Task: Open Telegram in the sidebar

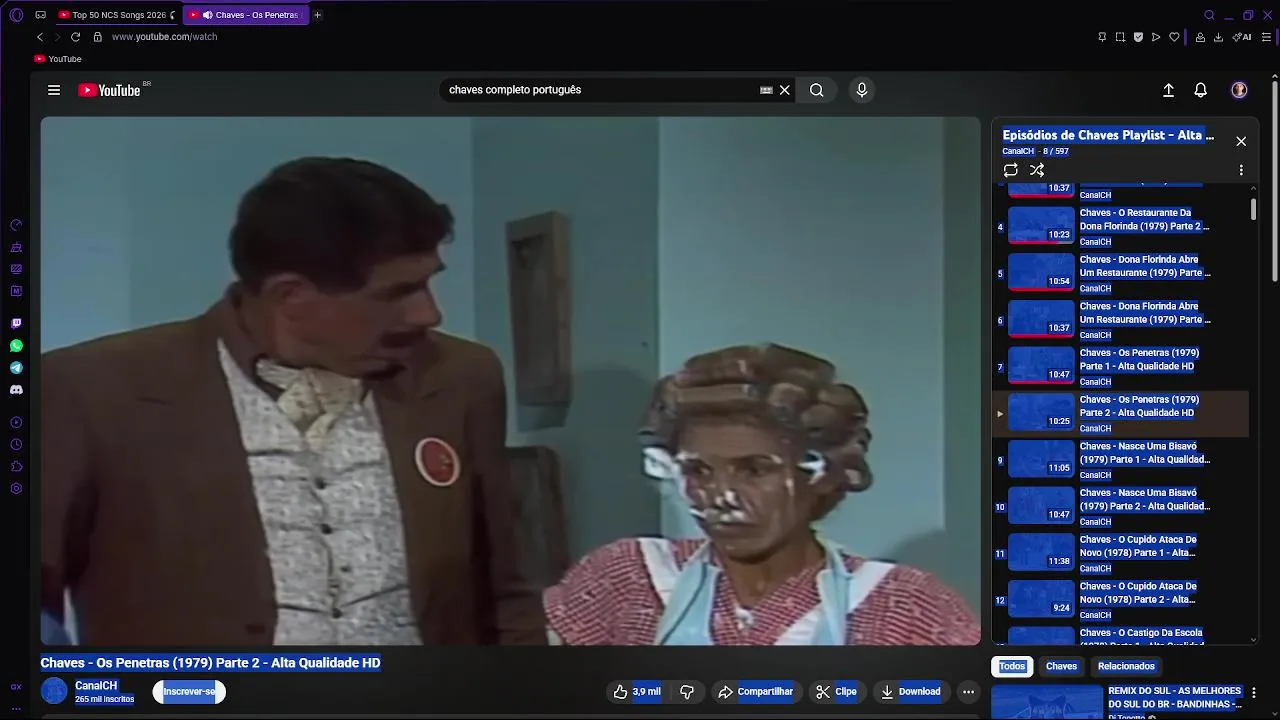Action: pos(16,368)
